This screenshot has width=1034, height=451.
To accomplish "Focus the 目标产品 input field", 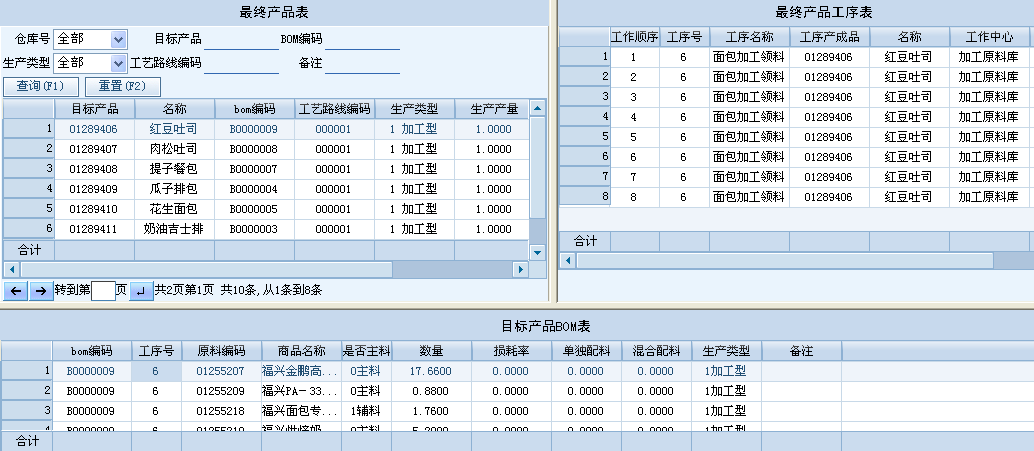I will coord(241,40).
